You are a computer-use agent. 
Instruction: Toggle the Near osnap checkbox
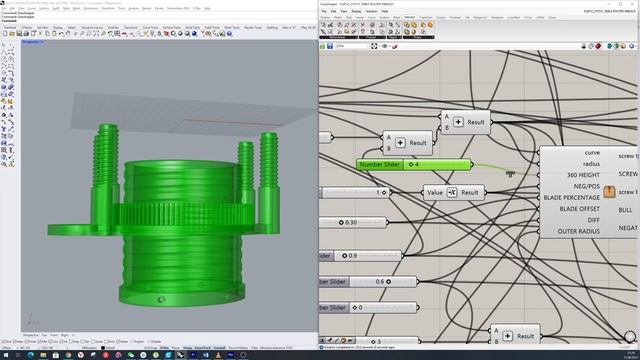[x=15, y=341]
